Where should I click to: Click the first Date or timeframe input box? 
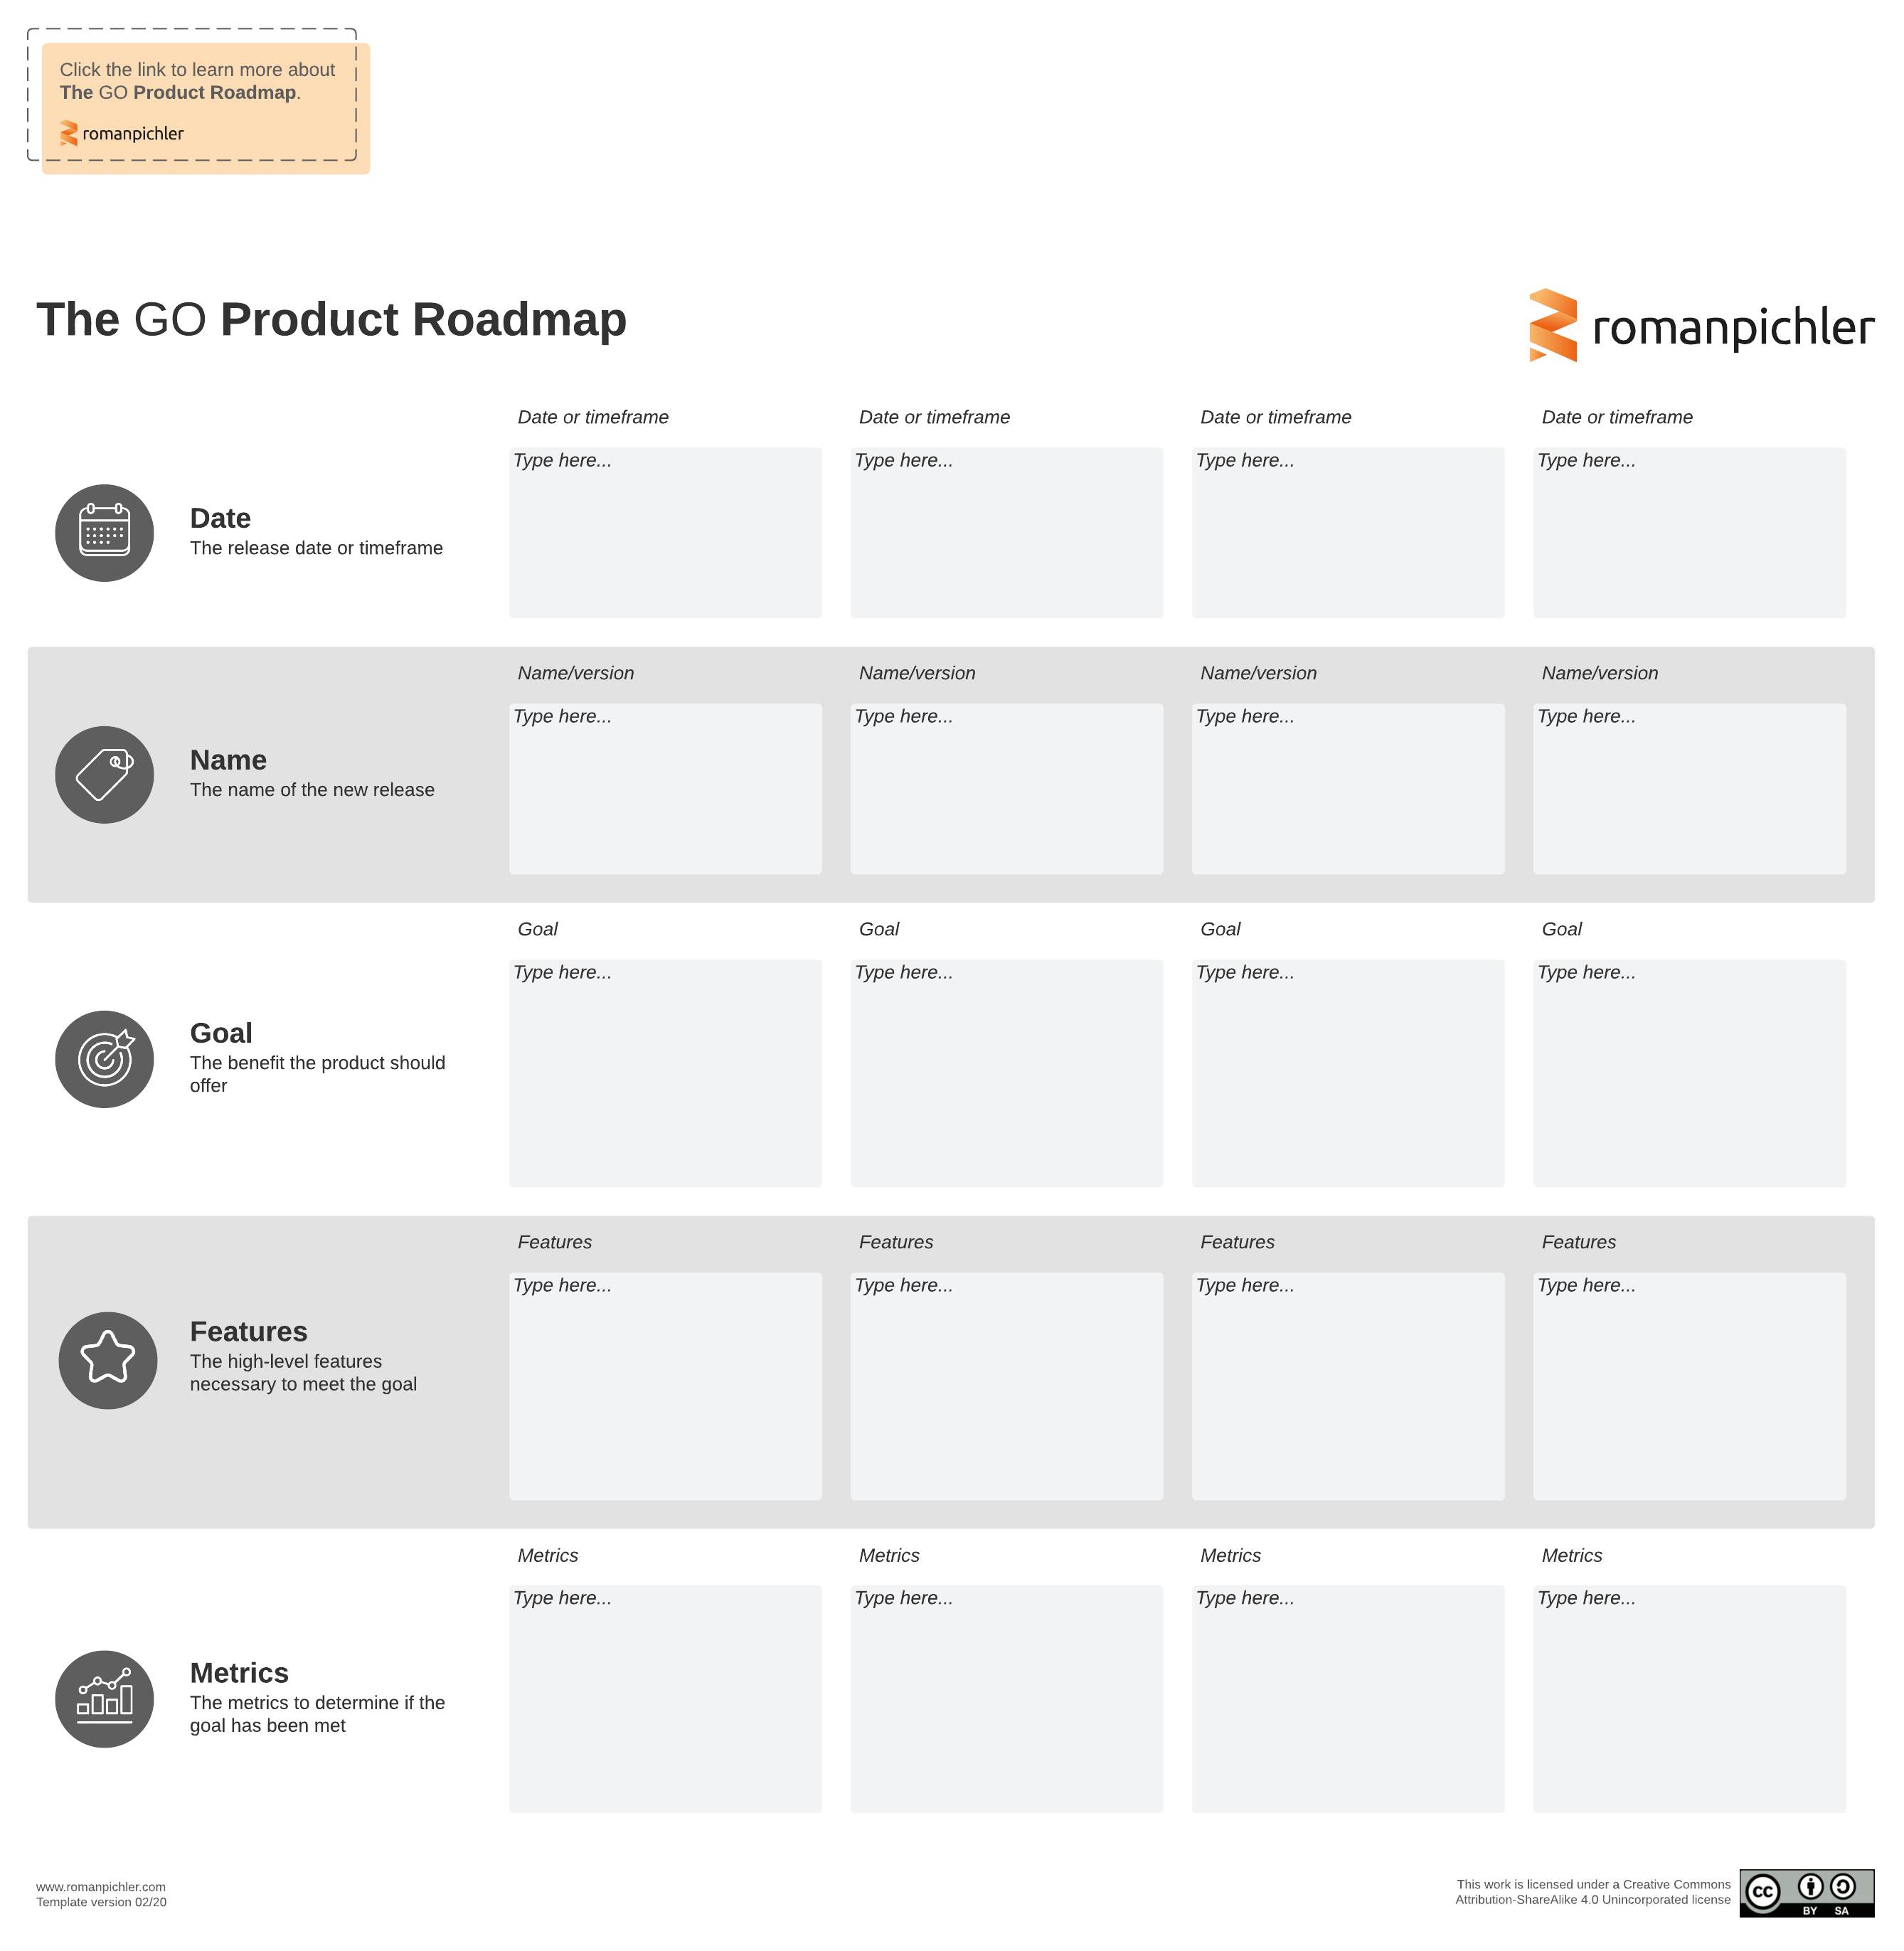[665, 533]
